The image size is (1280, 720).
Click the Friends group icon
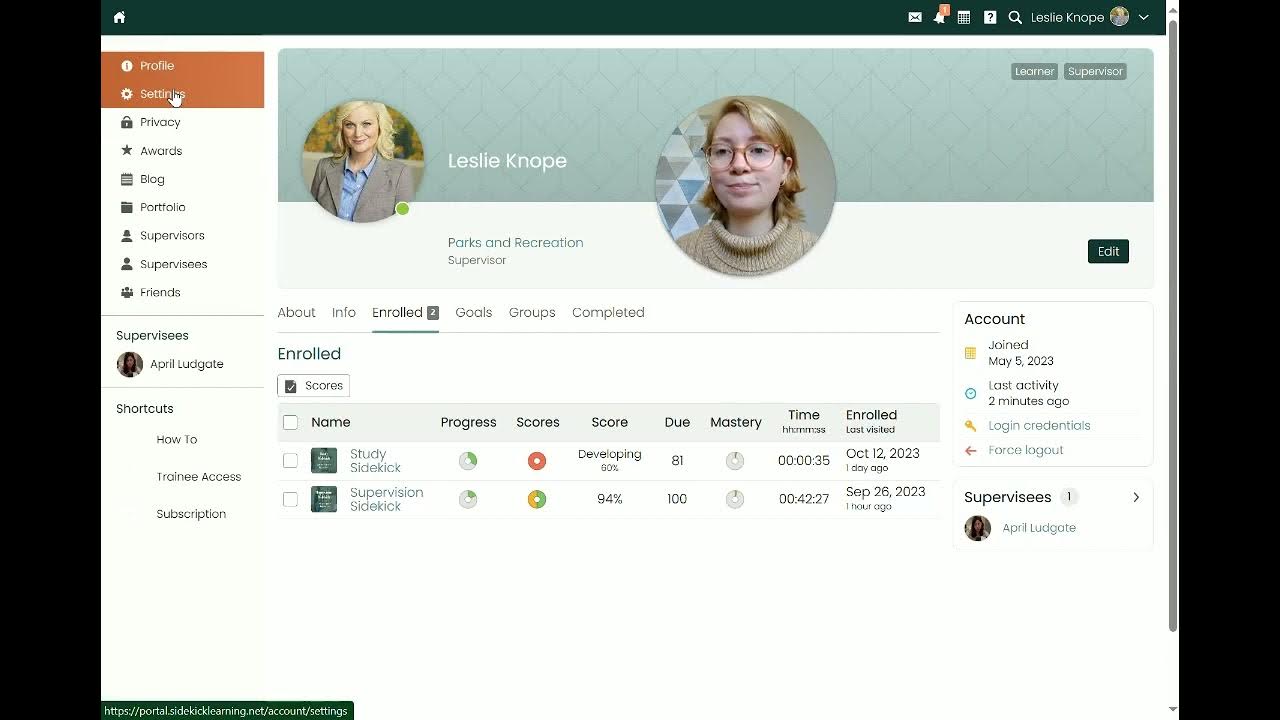tap(127, 292)
